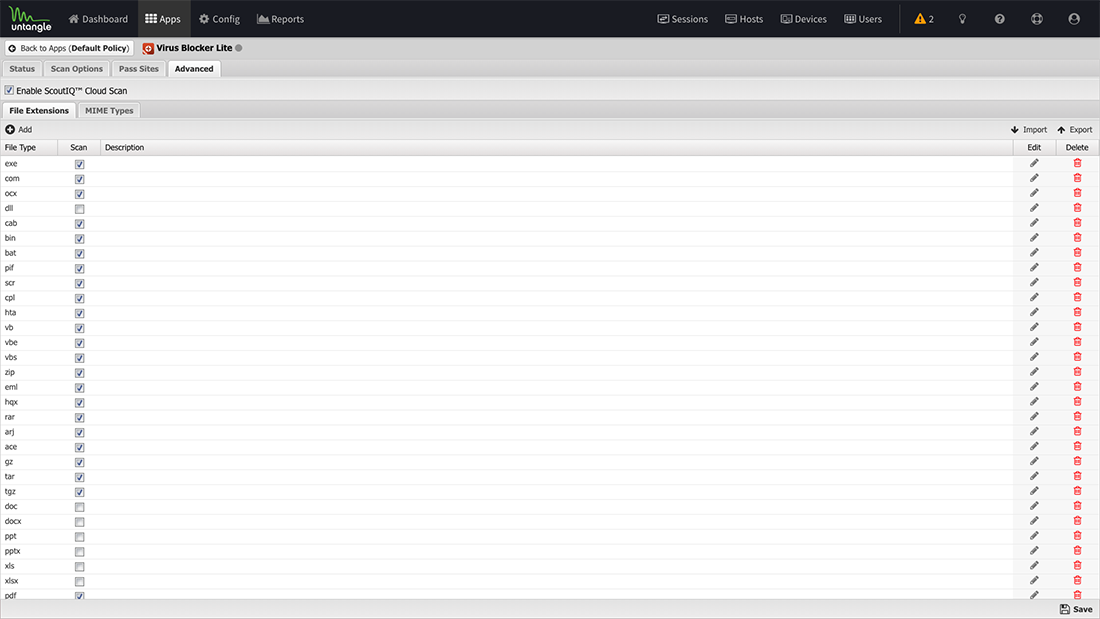1100x619 pixels.
Task: Open the help question mark icon
Action: [x=1000, y=19]
